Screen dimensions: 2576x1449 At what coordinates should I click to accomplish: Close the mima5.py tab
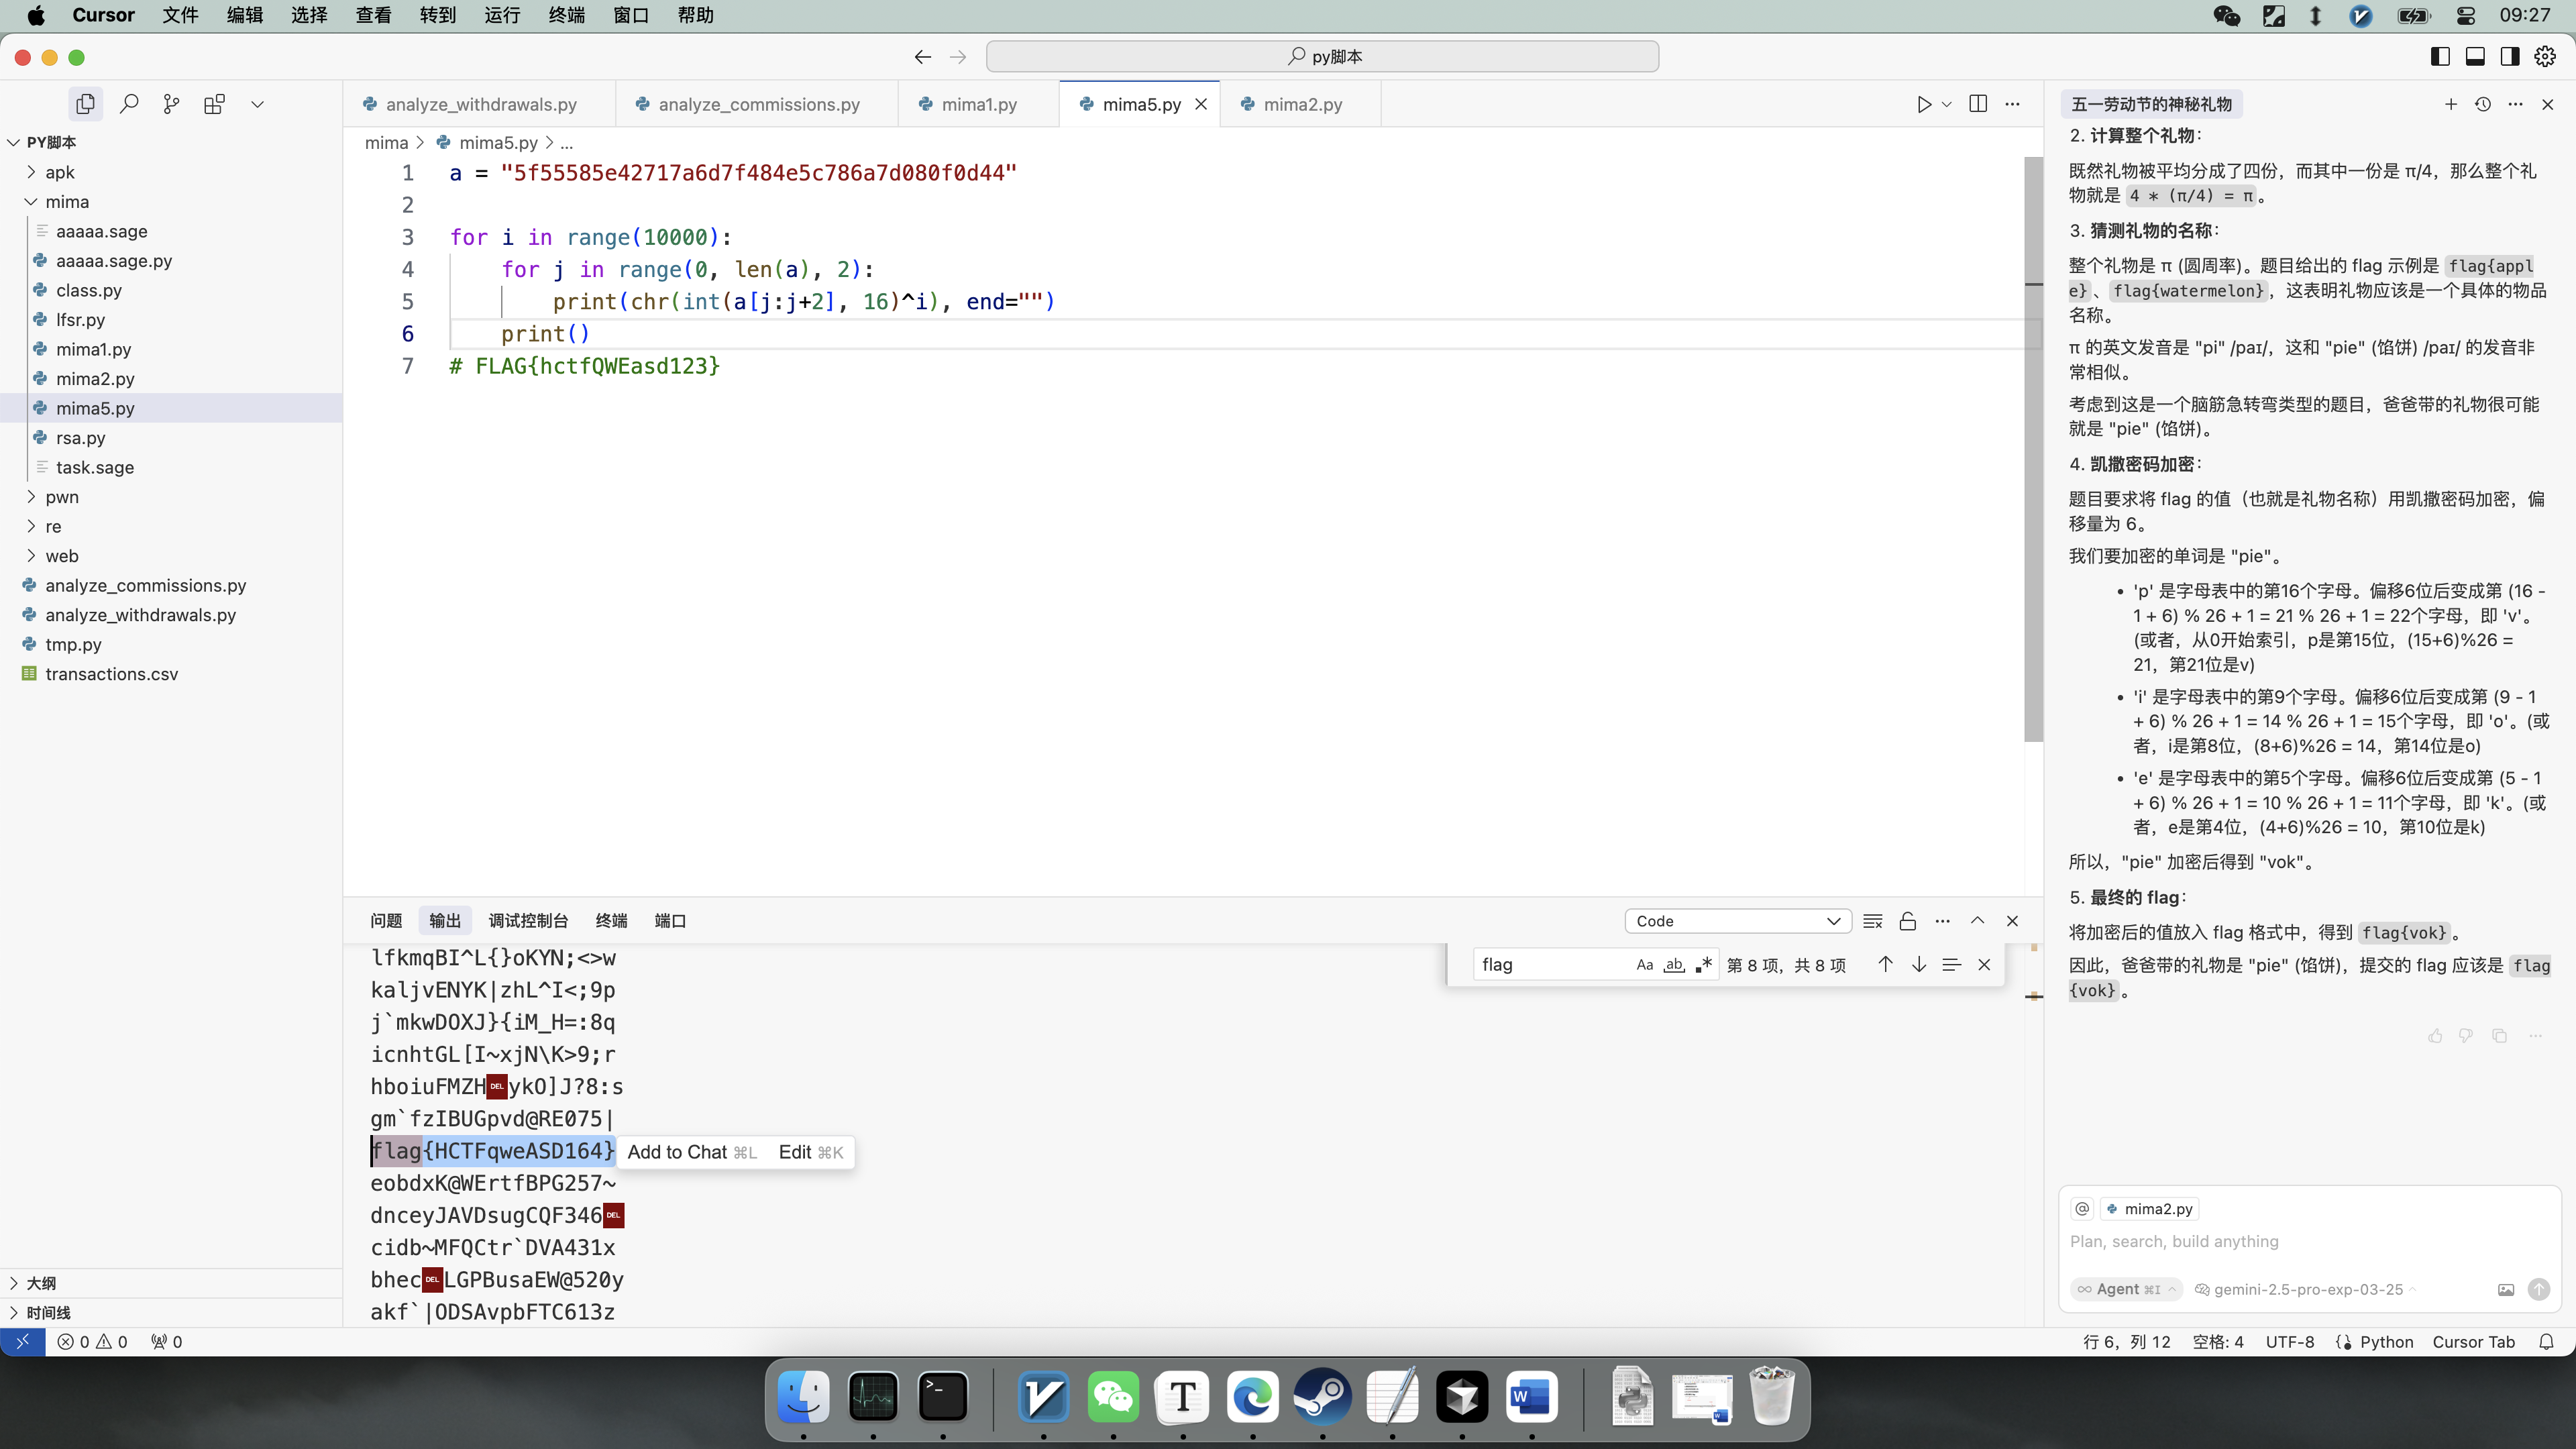(1201, 104)
